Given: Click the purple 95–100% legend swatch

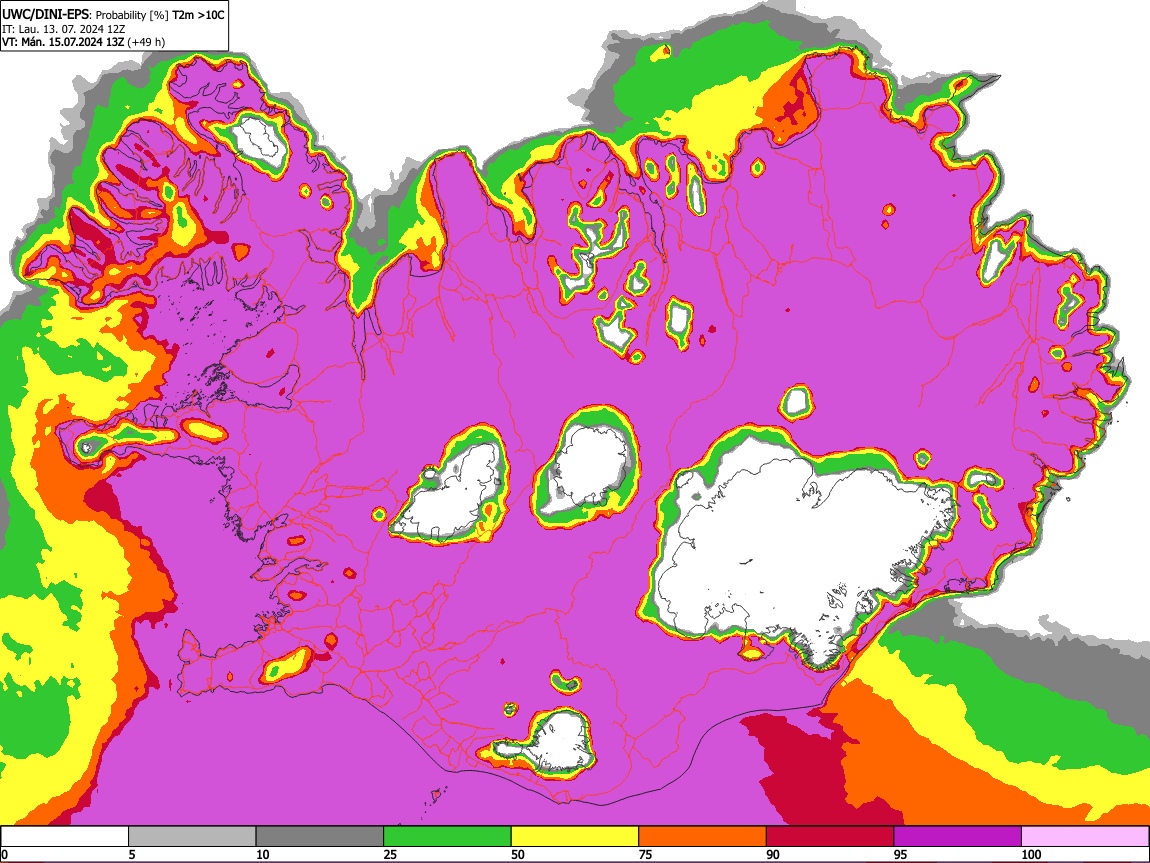Looking at the screenshot, I should 958,837.
